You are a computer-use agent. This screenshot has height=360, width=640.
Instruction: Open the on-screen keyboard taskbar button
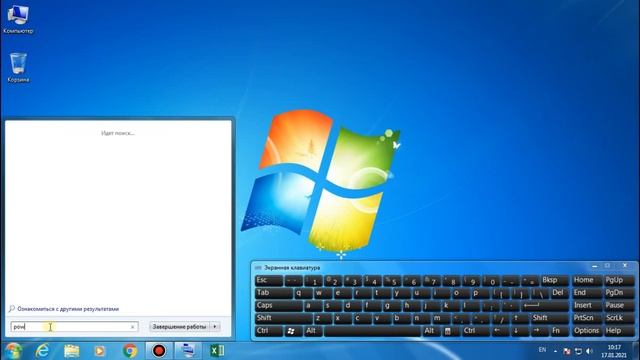click(x=188, y=351)
